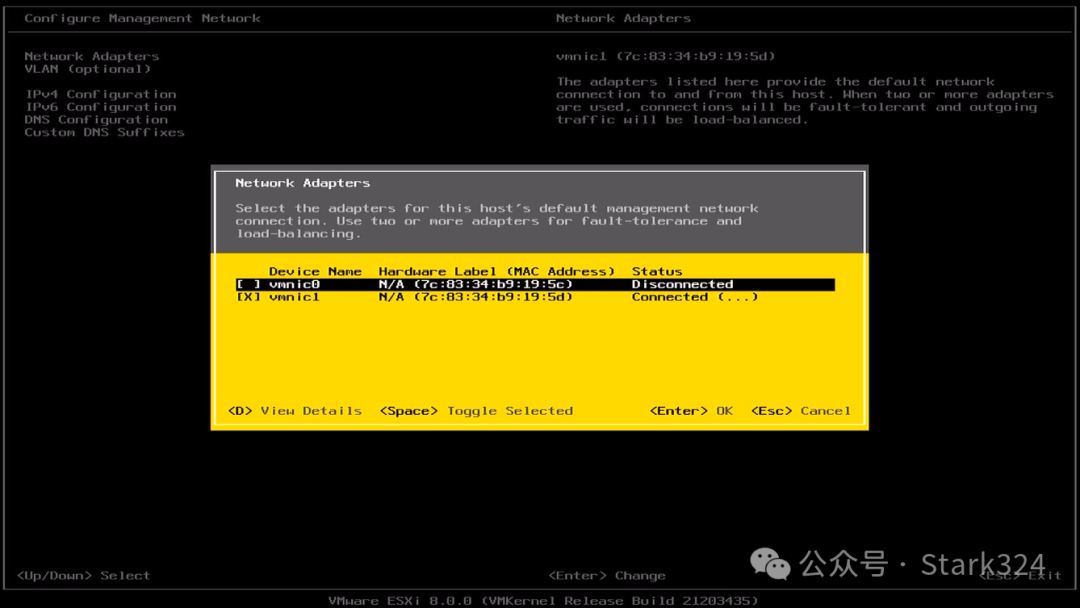This screenshot has width=1080, height=608.
Task: Toggle the vmnic1 adapter checkbox
Action: coord(249,297)
